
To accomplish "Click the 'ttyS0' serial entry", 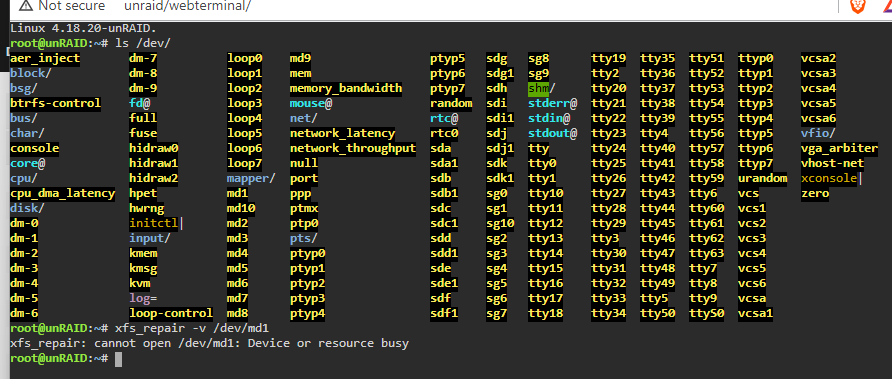I will [707, 313].
